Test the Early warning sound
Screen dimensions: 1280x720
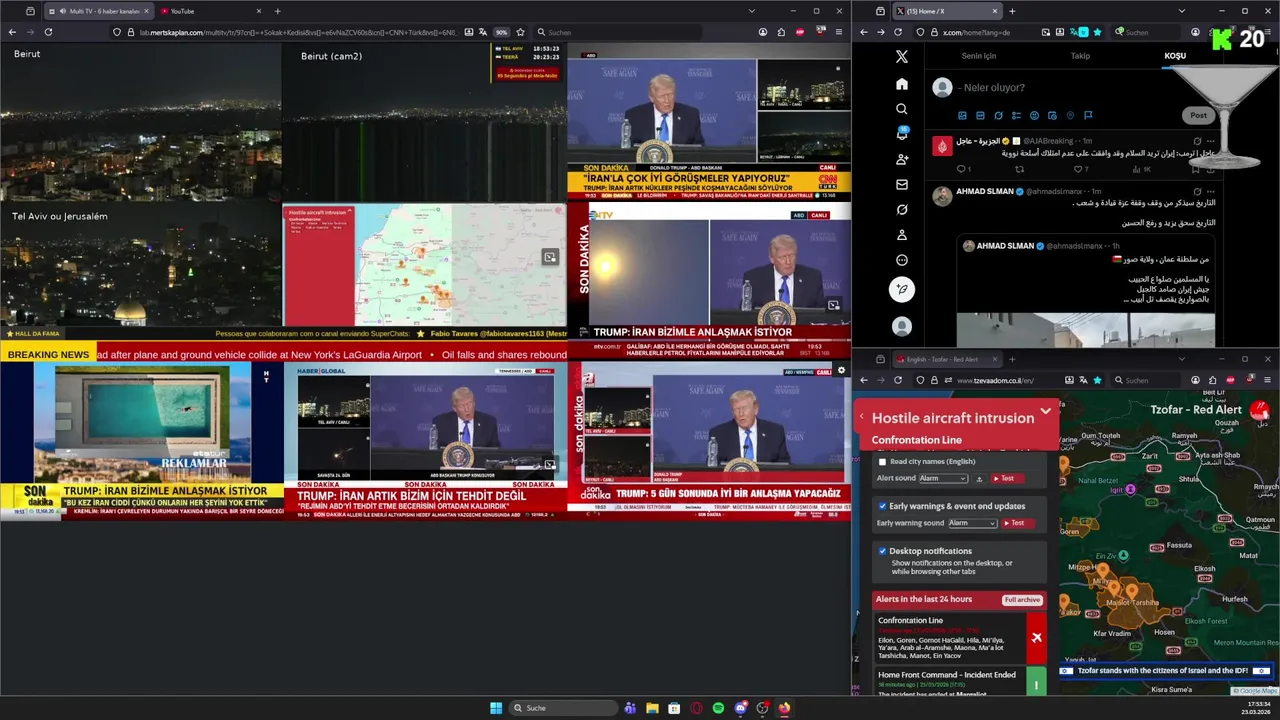(1017, 523)
